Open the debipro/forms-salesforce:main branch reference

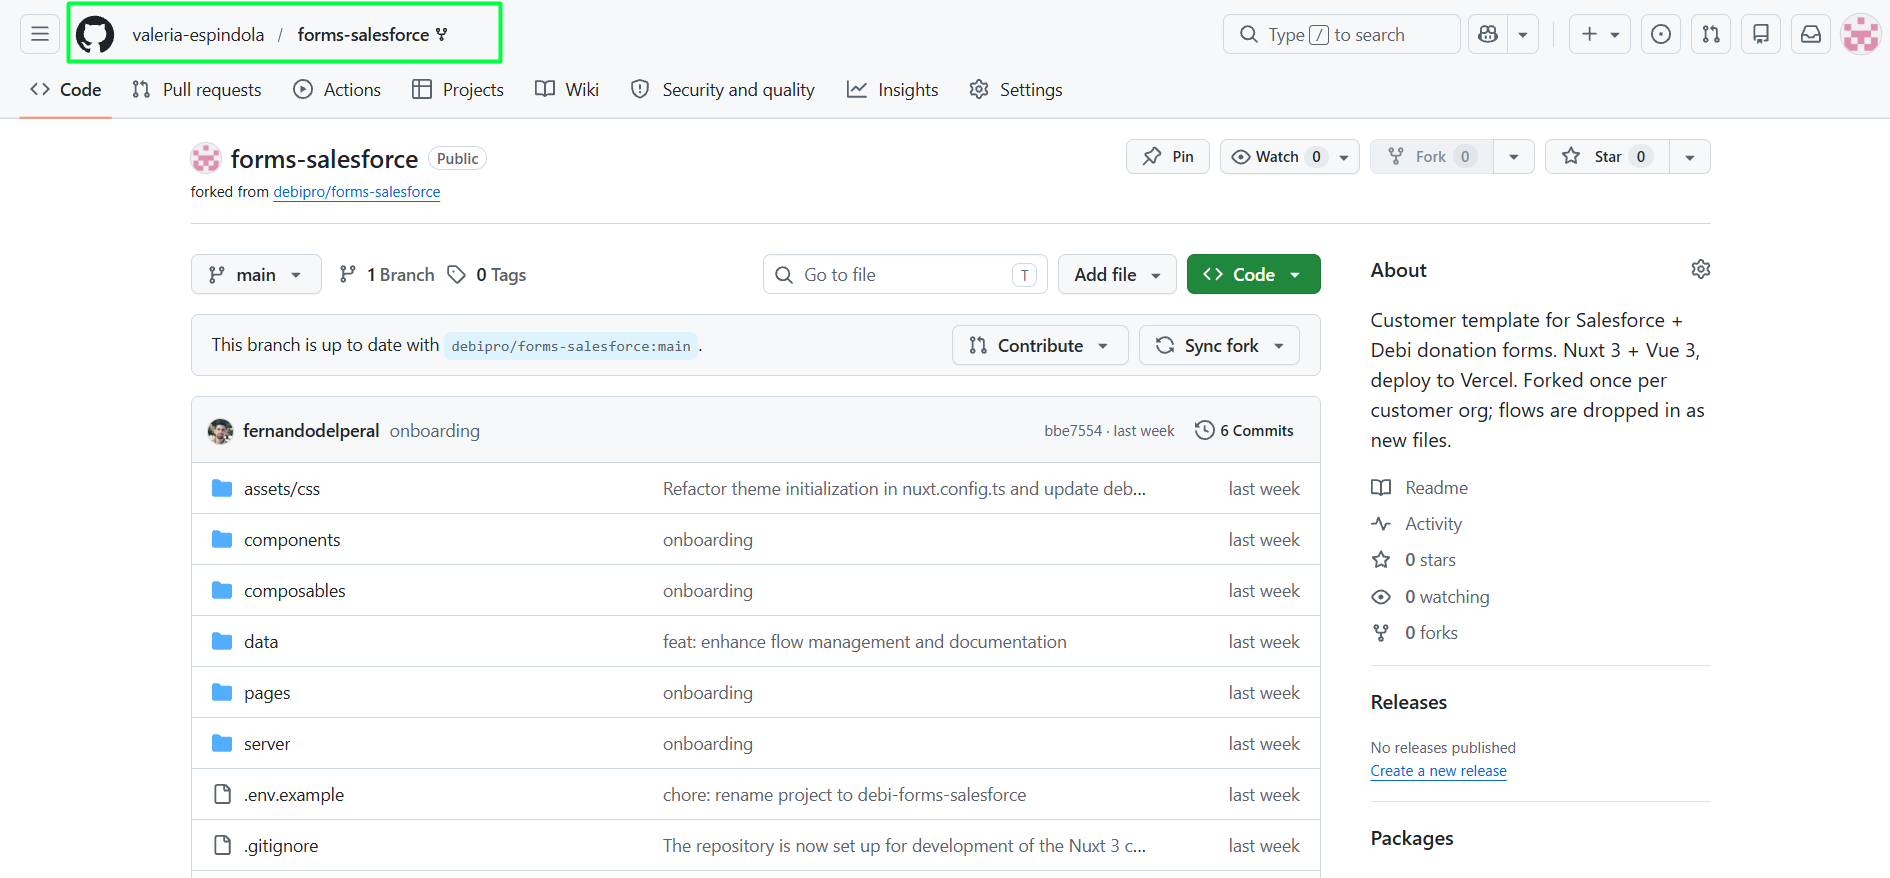pos(571,346)
